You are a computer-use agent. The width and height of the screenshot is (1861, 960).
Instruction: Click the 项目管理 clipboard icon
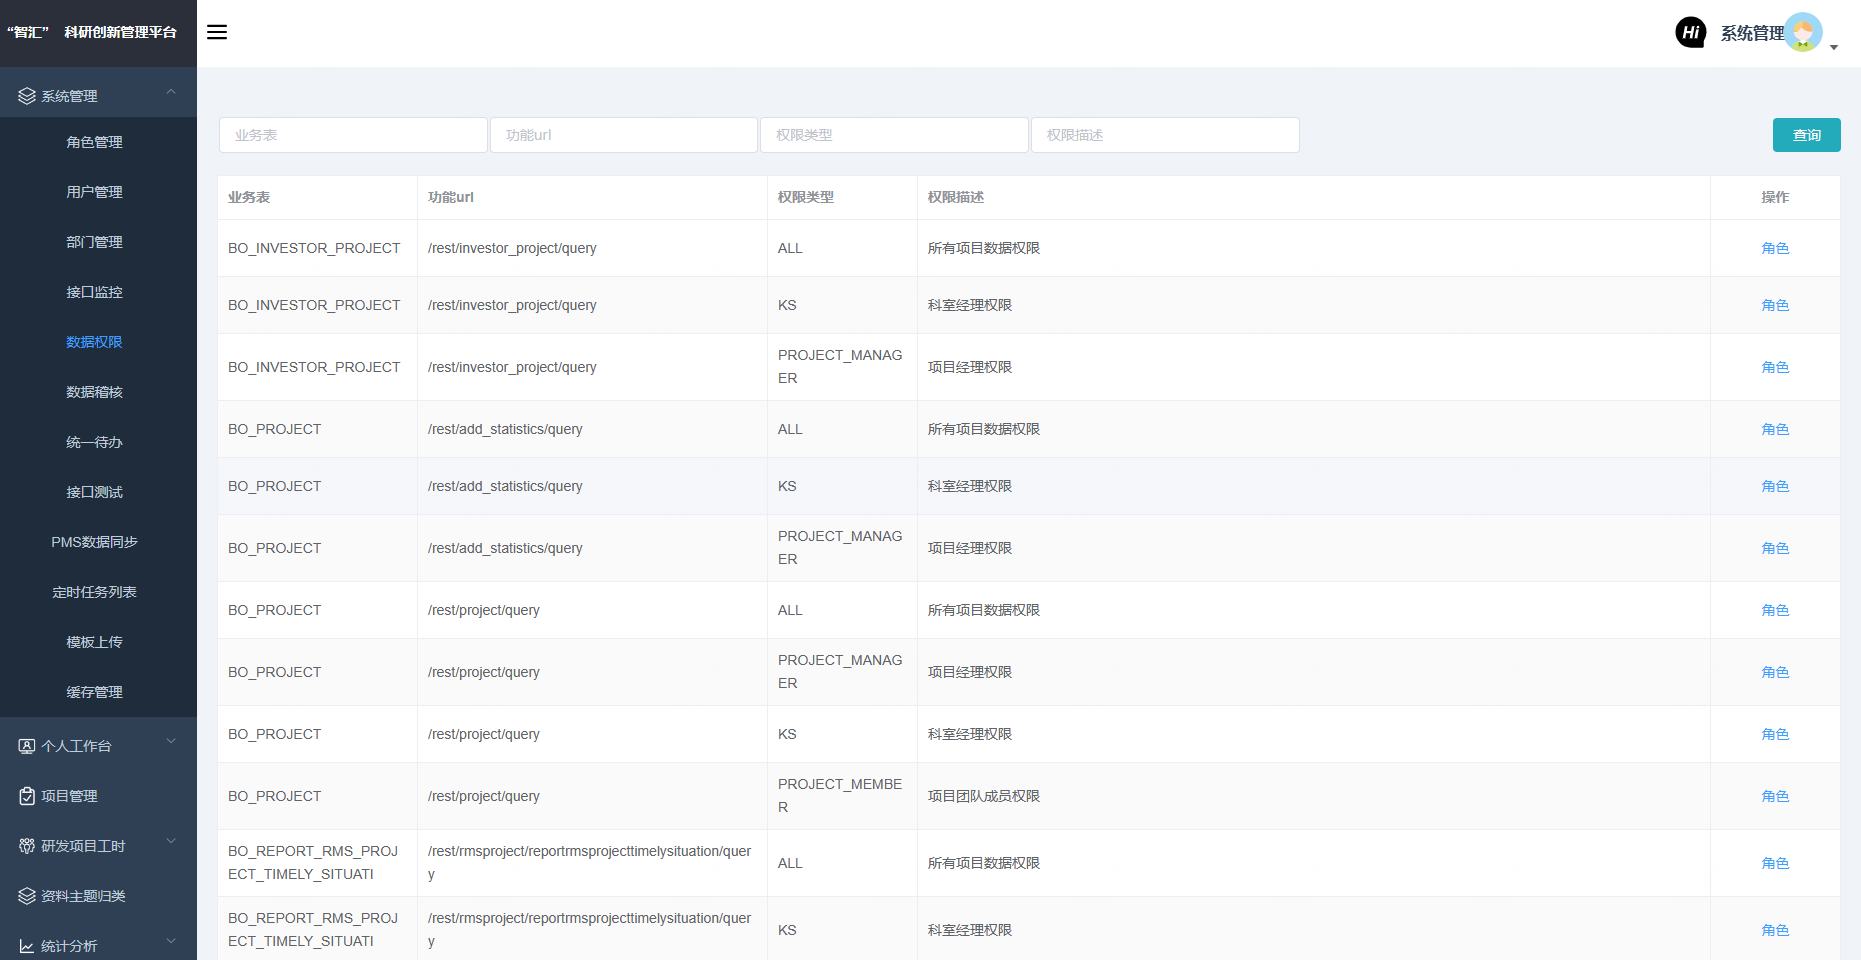[27, 796]
